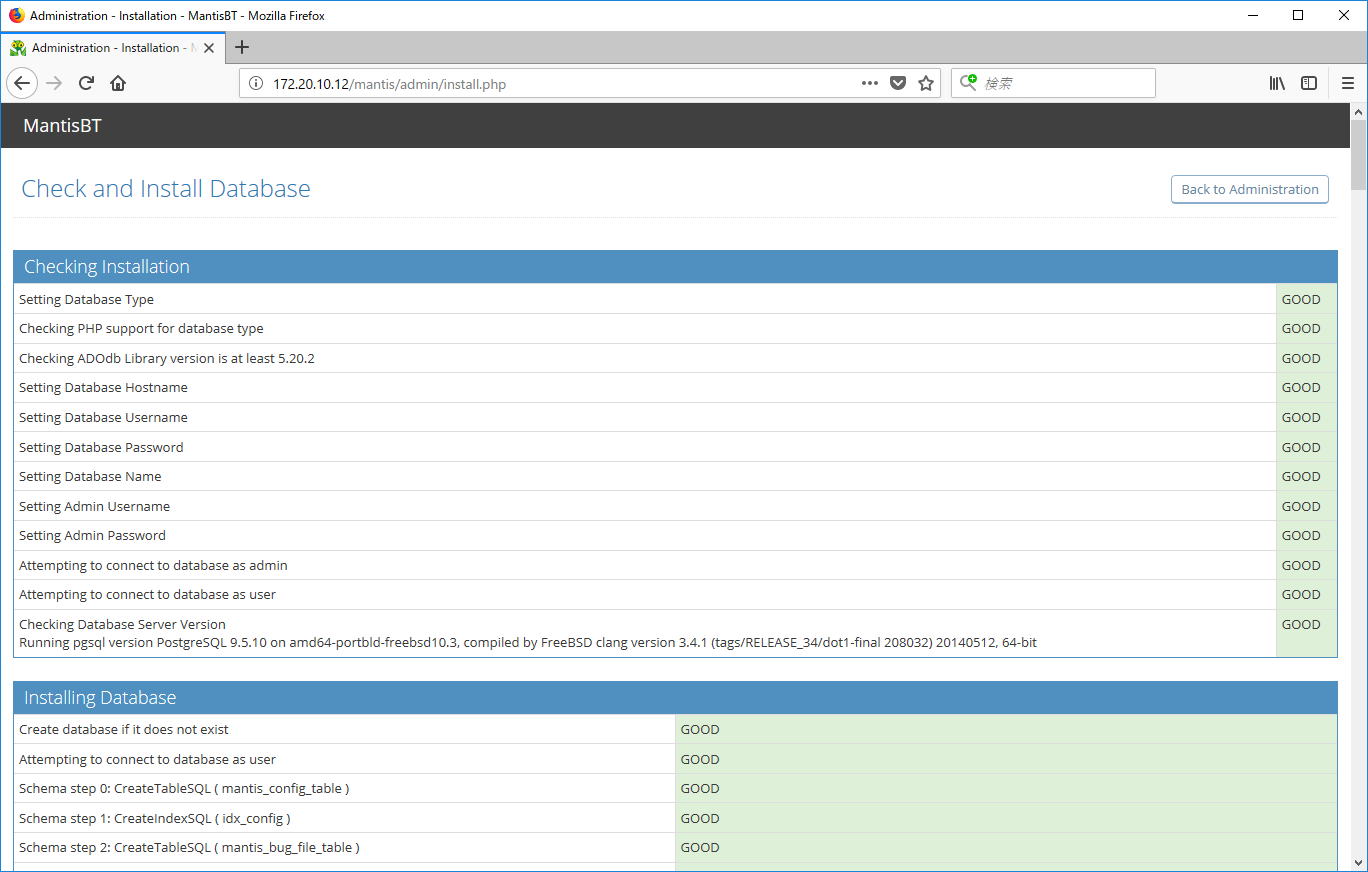This screenshot has height=872, width=1368.
Task: Select the Setting Database Name label
Action: 90,477
